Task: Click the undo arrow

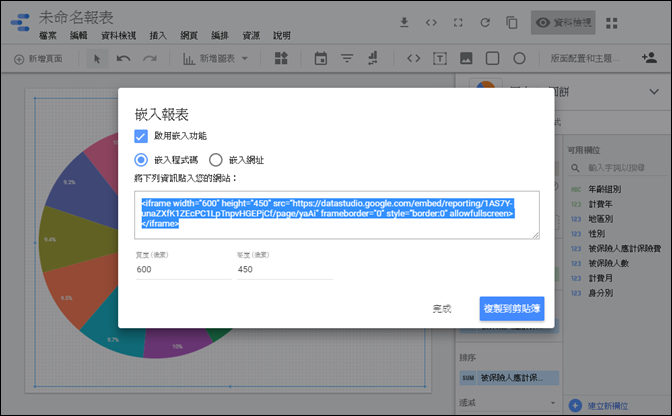Action: [x=123, y=59]
